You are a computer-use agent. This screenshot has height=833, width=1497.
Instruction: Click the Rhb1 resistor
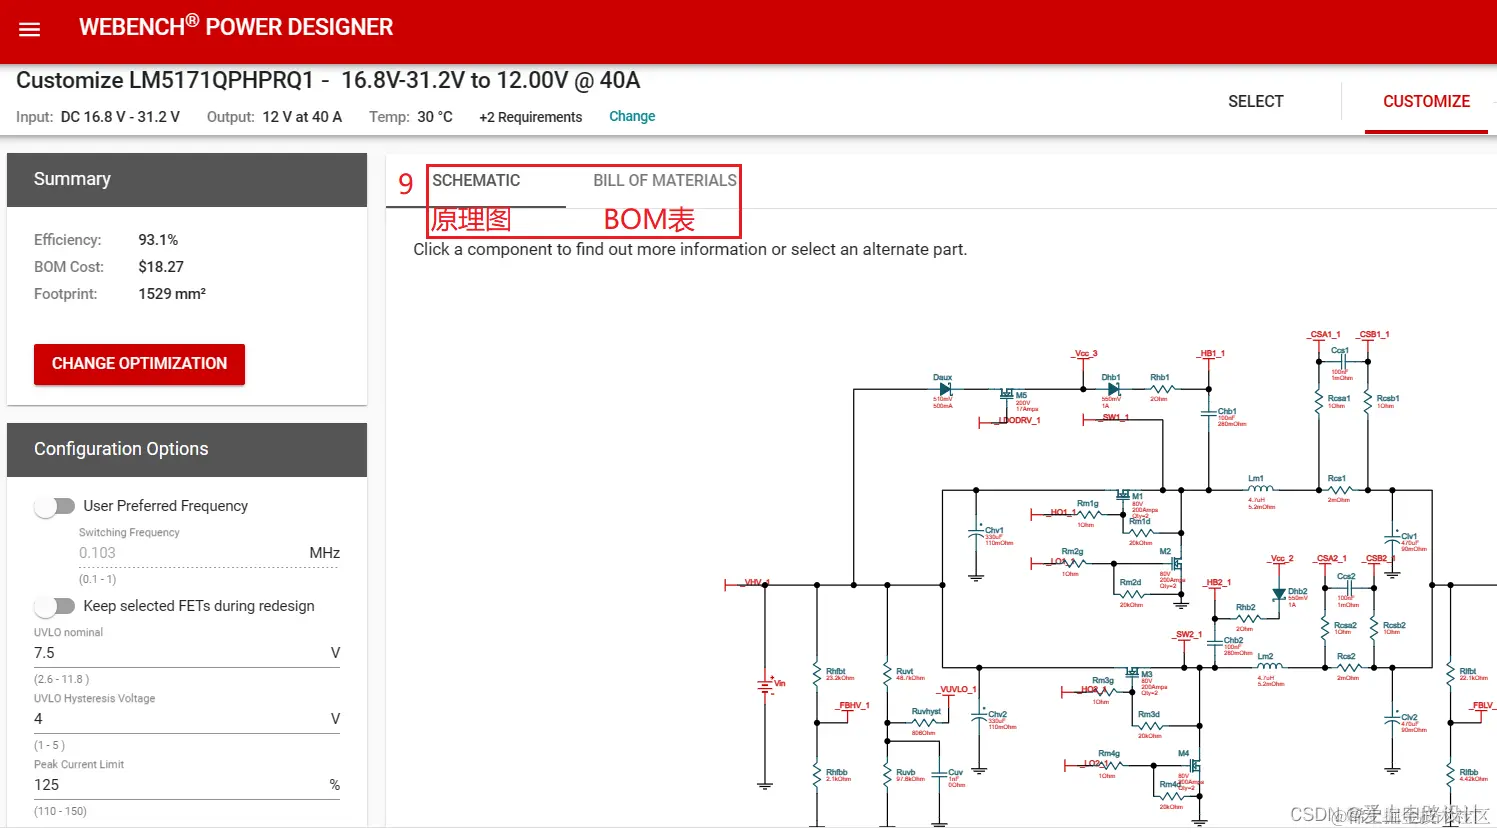coord(1160,389)
